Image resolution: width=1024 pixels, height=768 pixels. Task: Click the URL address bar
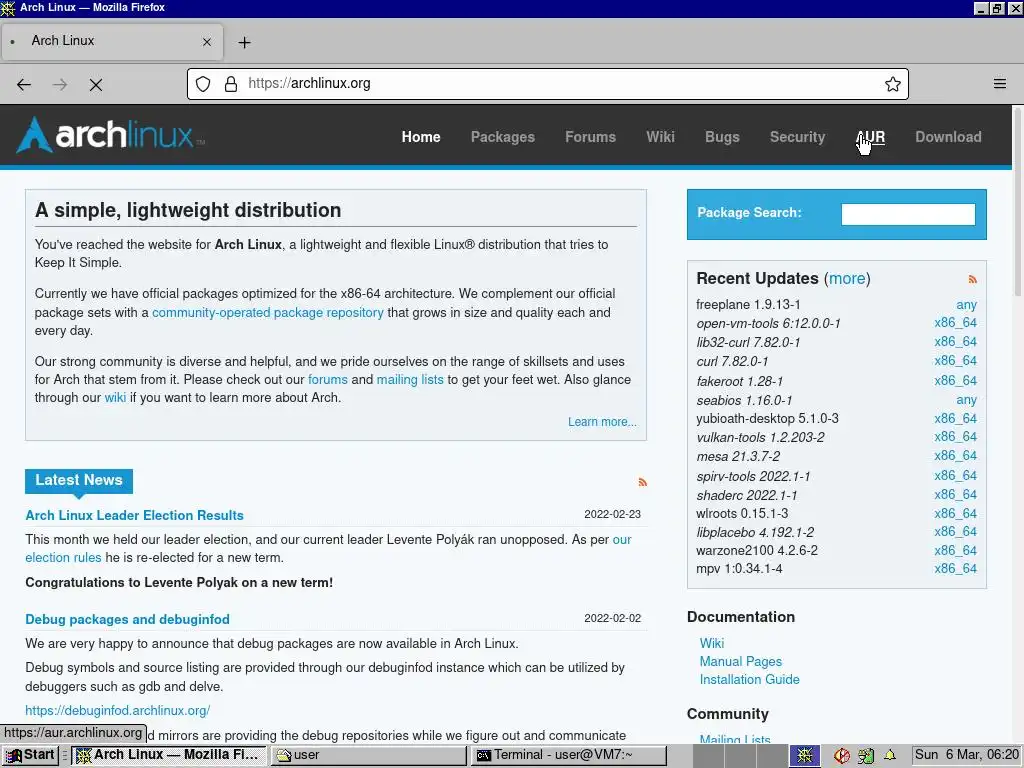click(547, 84)
